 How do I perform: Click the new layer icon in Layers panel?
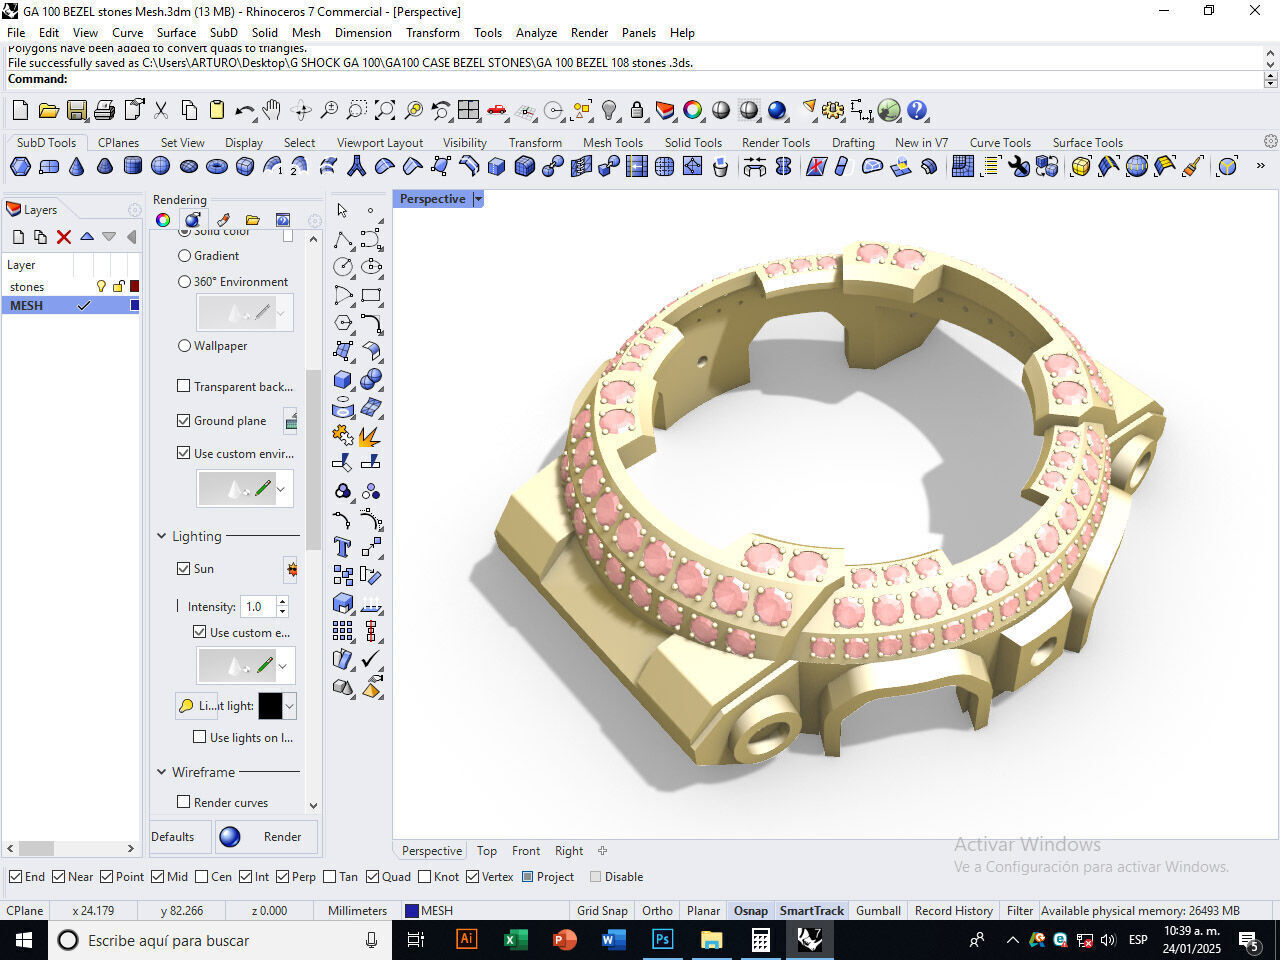coord(18,237)
